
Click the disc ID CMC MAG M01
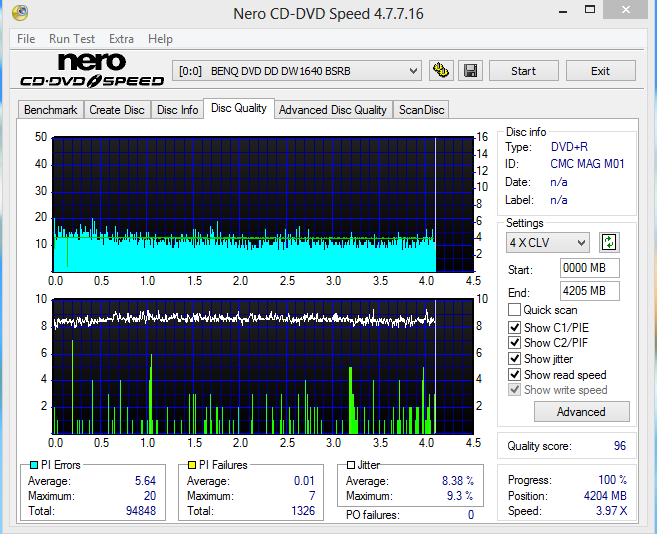[587, 164]
